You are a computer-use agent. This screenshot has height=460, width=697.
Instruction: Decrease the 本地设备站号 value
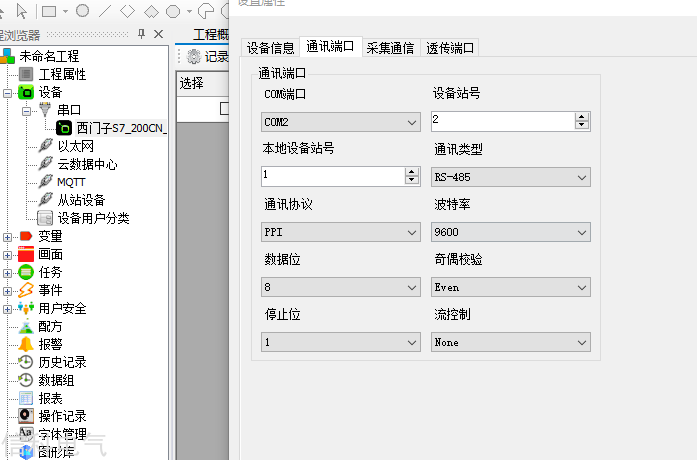coord(412,180)
